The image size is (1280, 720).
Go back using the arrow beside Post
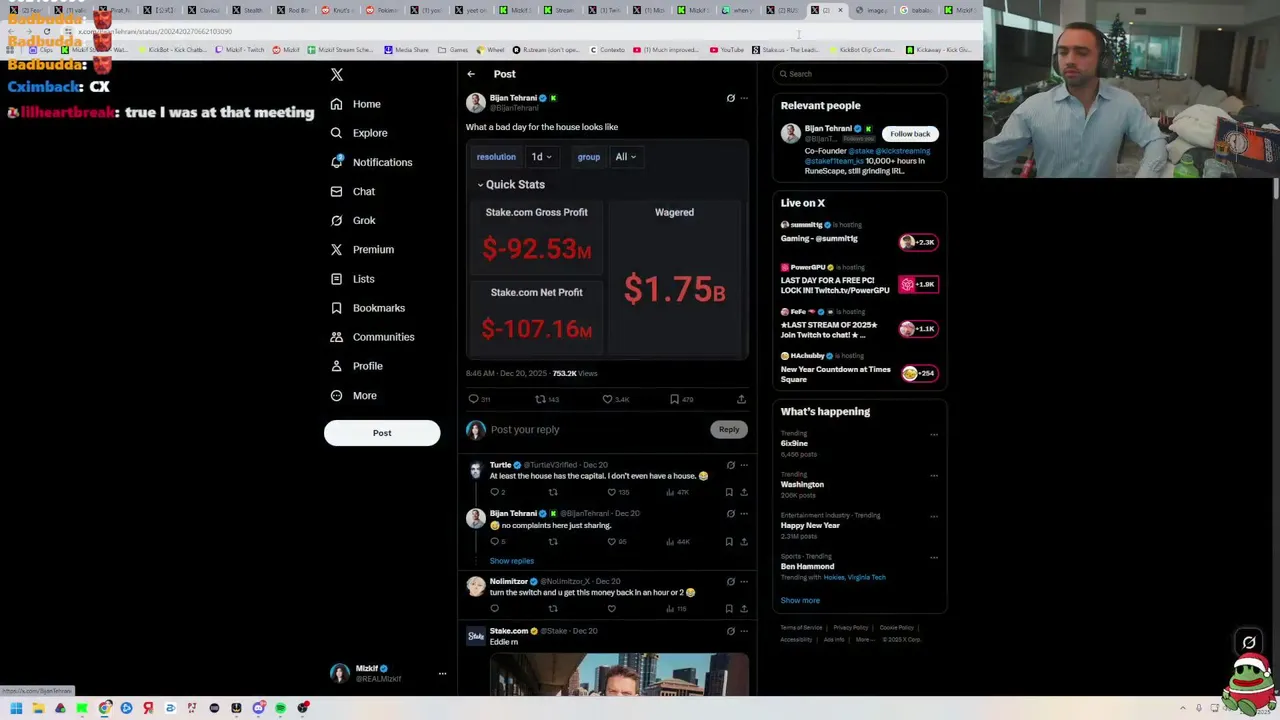[471, 74]
